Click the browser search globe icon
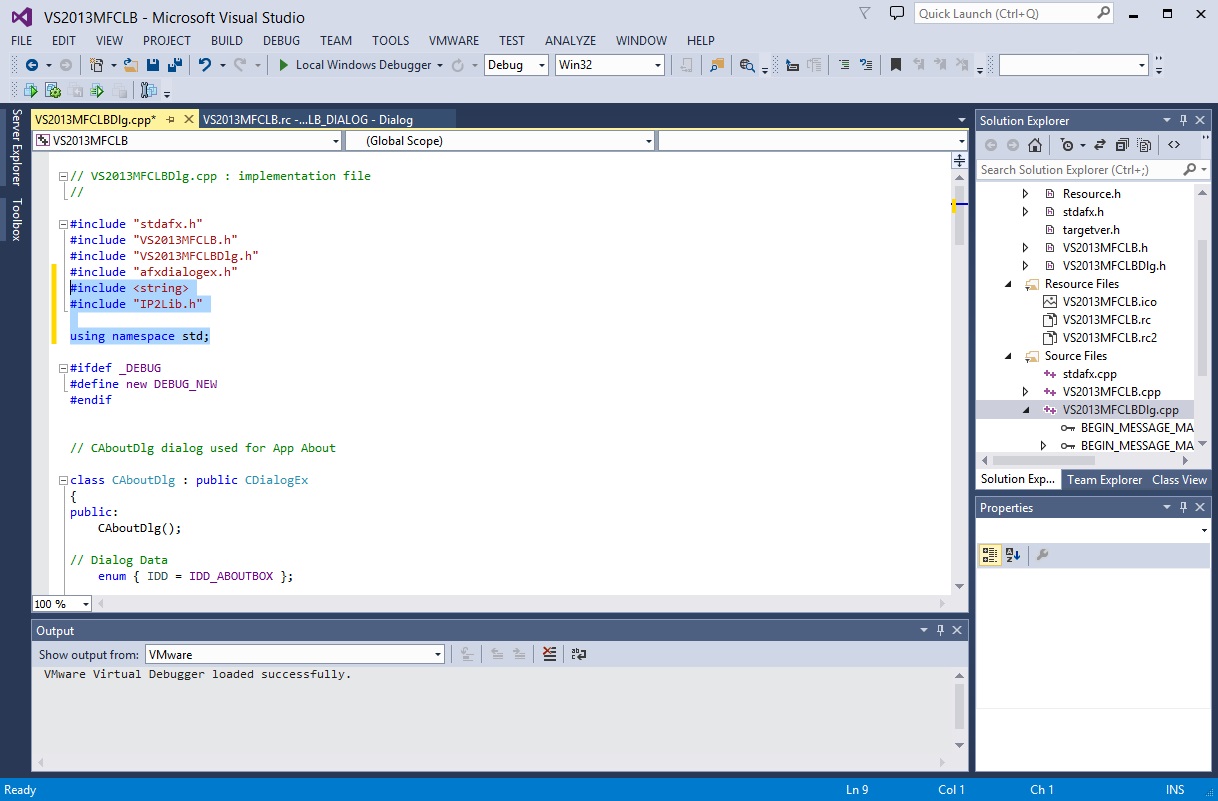This screenshot has width=1218, height=801. [746, 65]
